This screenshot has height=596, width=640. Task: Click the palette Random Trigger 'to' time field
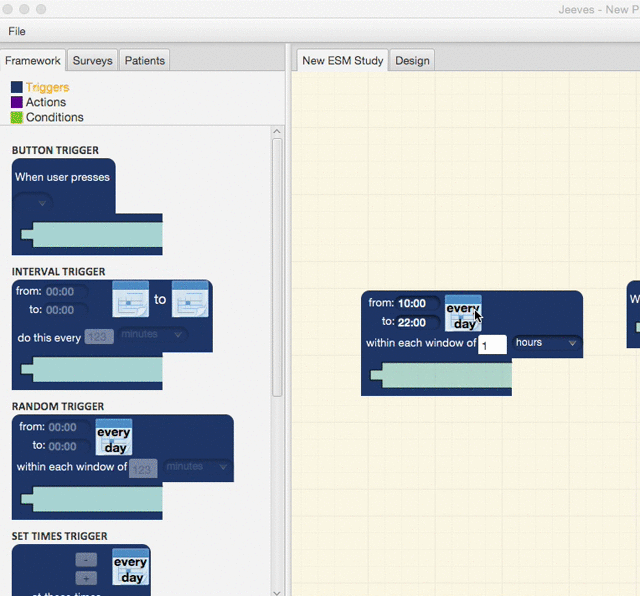pyautogui.click(x=68, y=446)
